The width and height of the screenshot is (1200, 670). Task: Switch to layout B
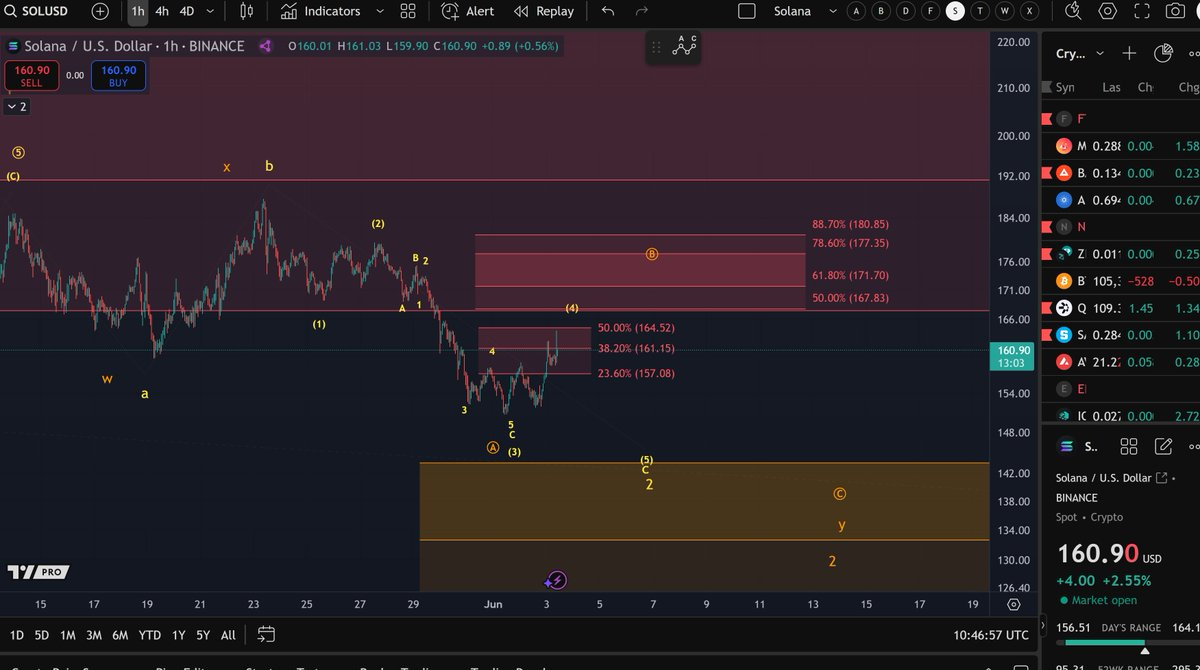(881, 11)
